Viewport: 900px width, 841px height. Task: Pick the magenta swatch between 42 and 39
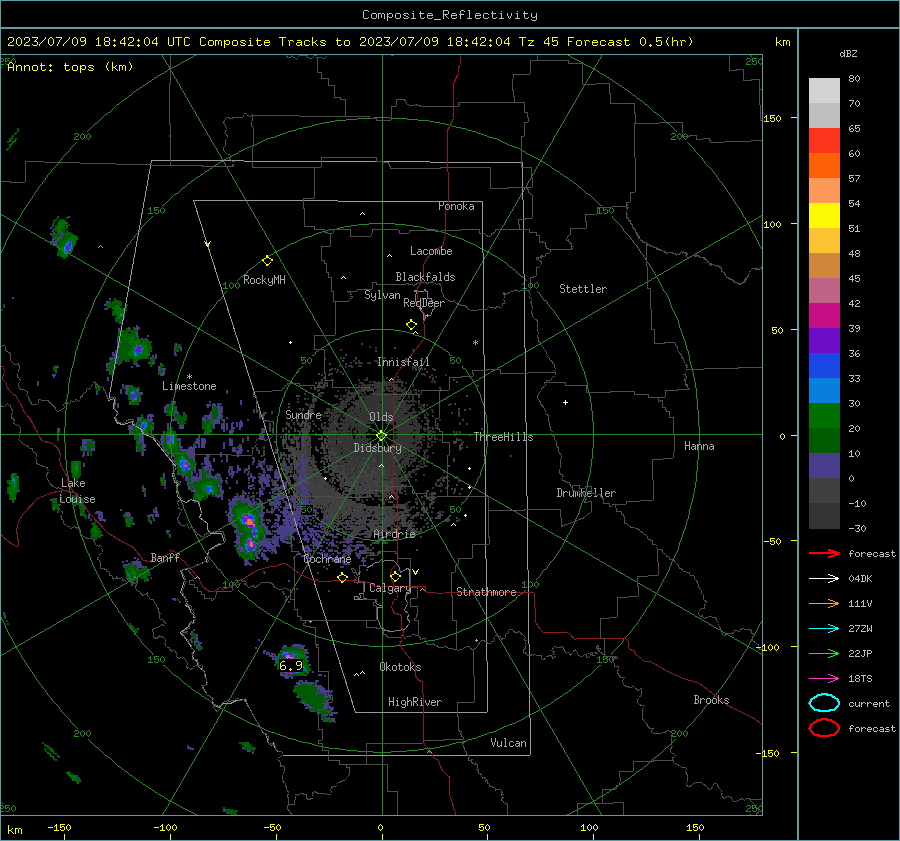(x=824, y=316)
